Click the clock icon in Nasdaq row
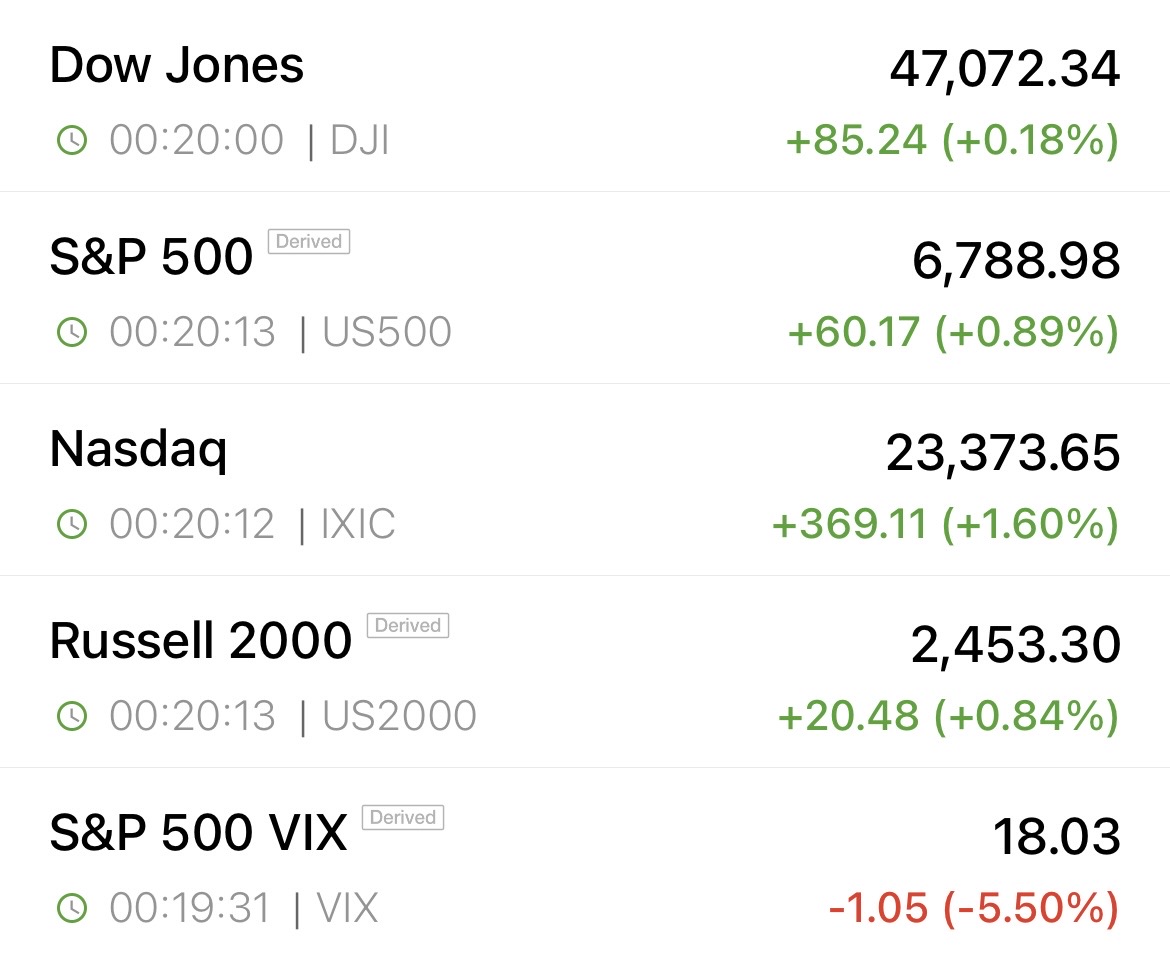This screenshot has width=1170, height=958. click(x=72, y=524)
